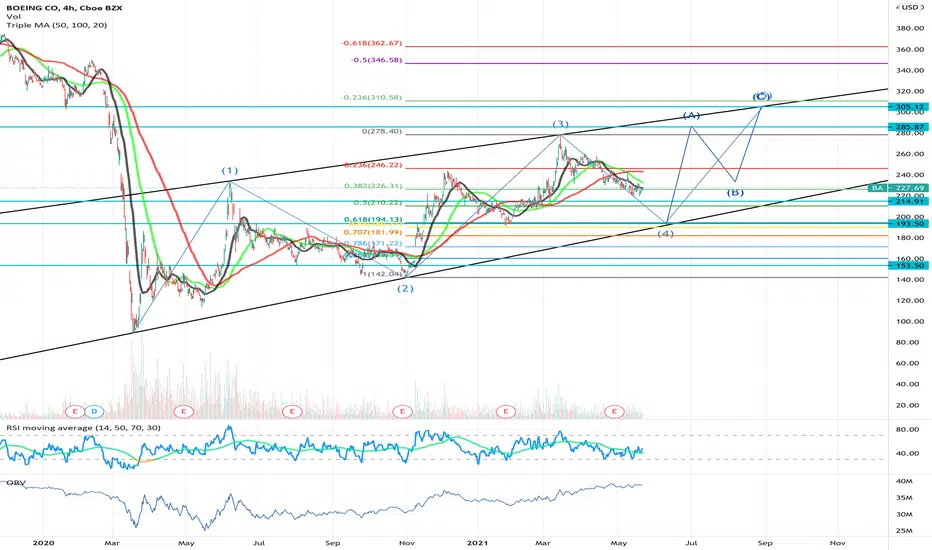The image size is (932, 550).
Task: Click the USD currency label on price axis
Action: (909, 7)
